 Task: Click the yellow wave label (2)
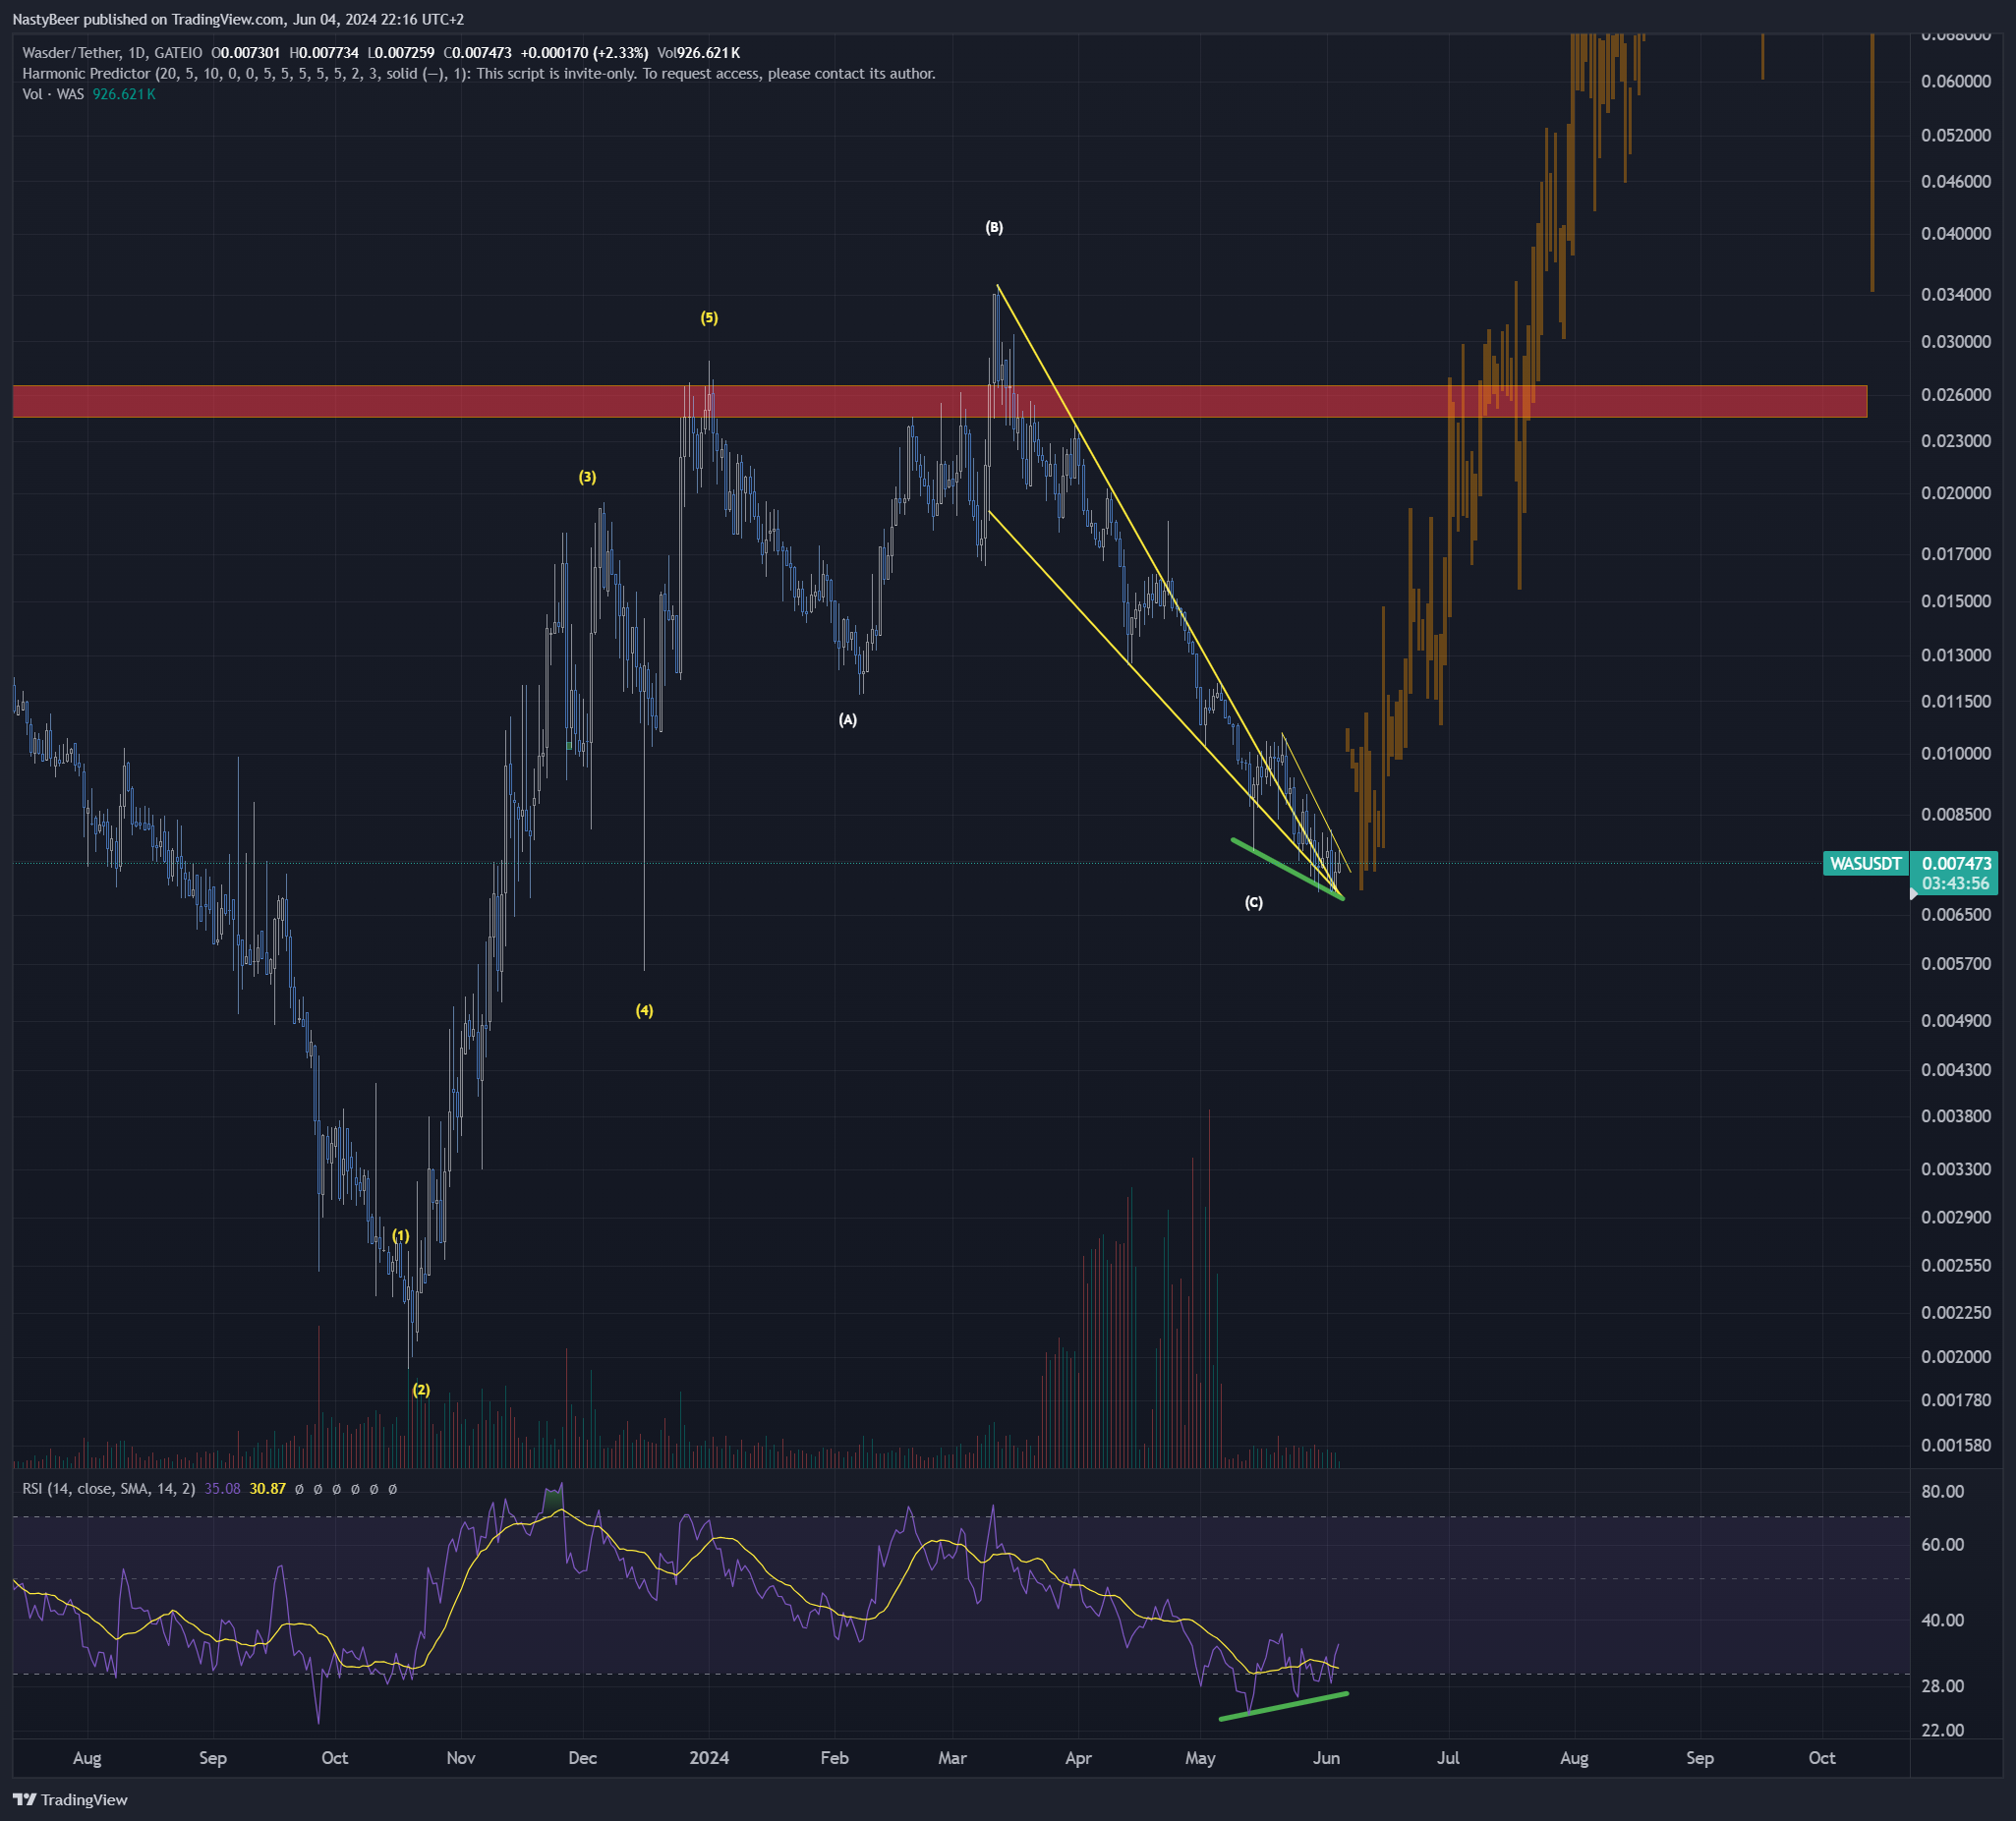[421, 1389]
